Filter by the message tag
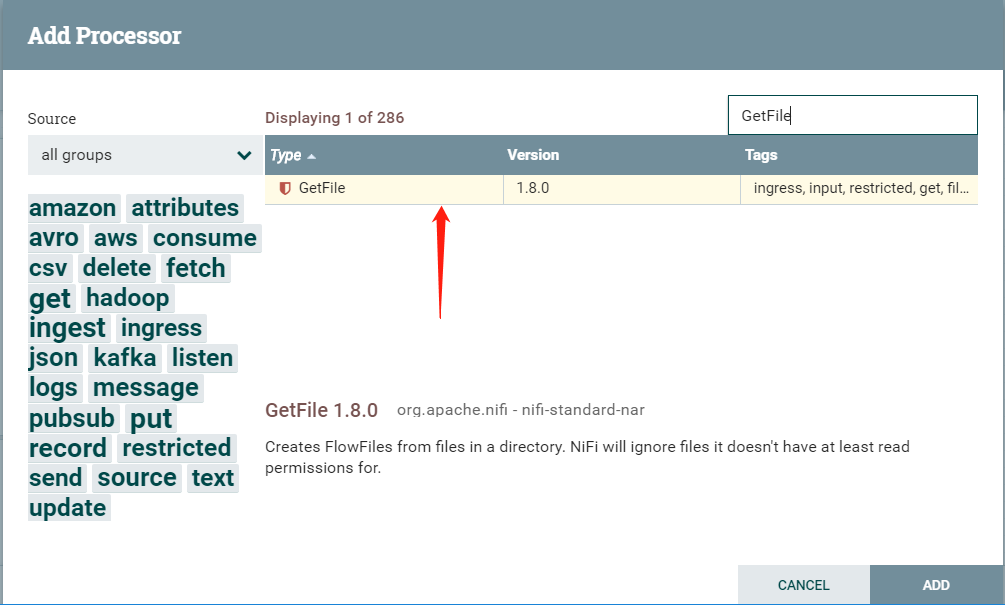Image resolution: width=1005 pixels, height=605 pixels. [146, 388]
